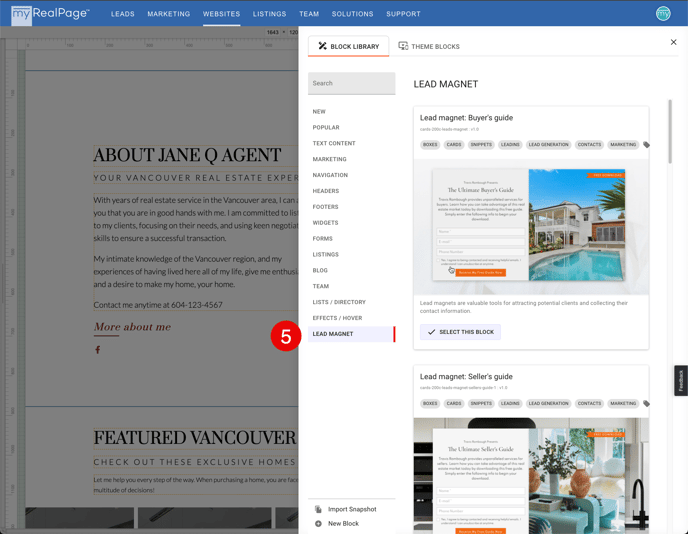Select the Lead Magnet category
This screenshot has height=534, width=688.
351,334
